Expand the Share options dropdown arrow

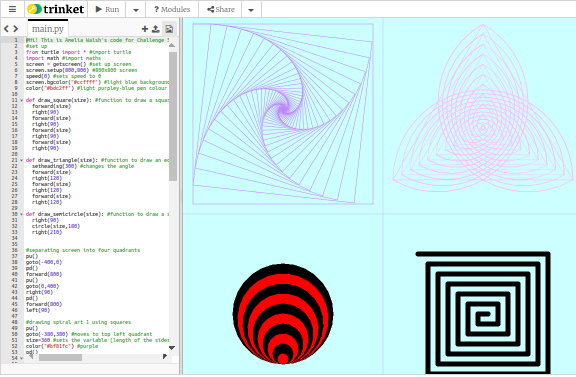click(251, 10)
